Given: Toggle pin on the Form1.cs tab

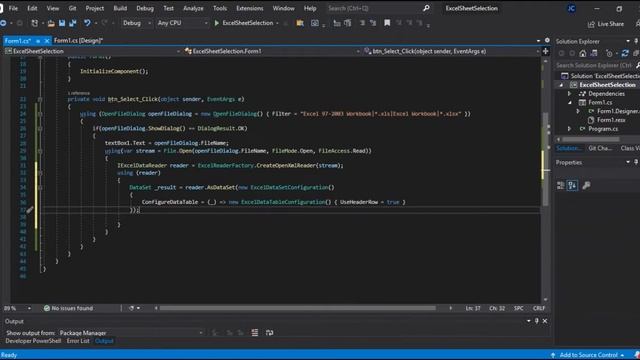Looking at the screenshot, I should click(x=38, y=41).
